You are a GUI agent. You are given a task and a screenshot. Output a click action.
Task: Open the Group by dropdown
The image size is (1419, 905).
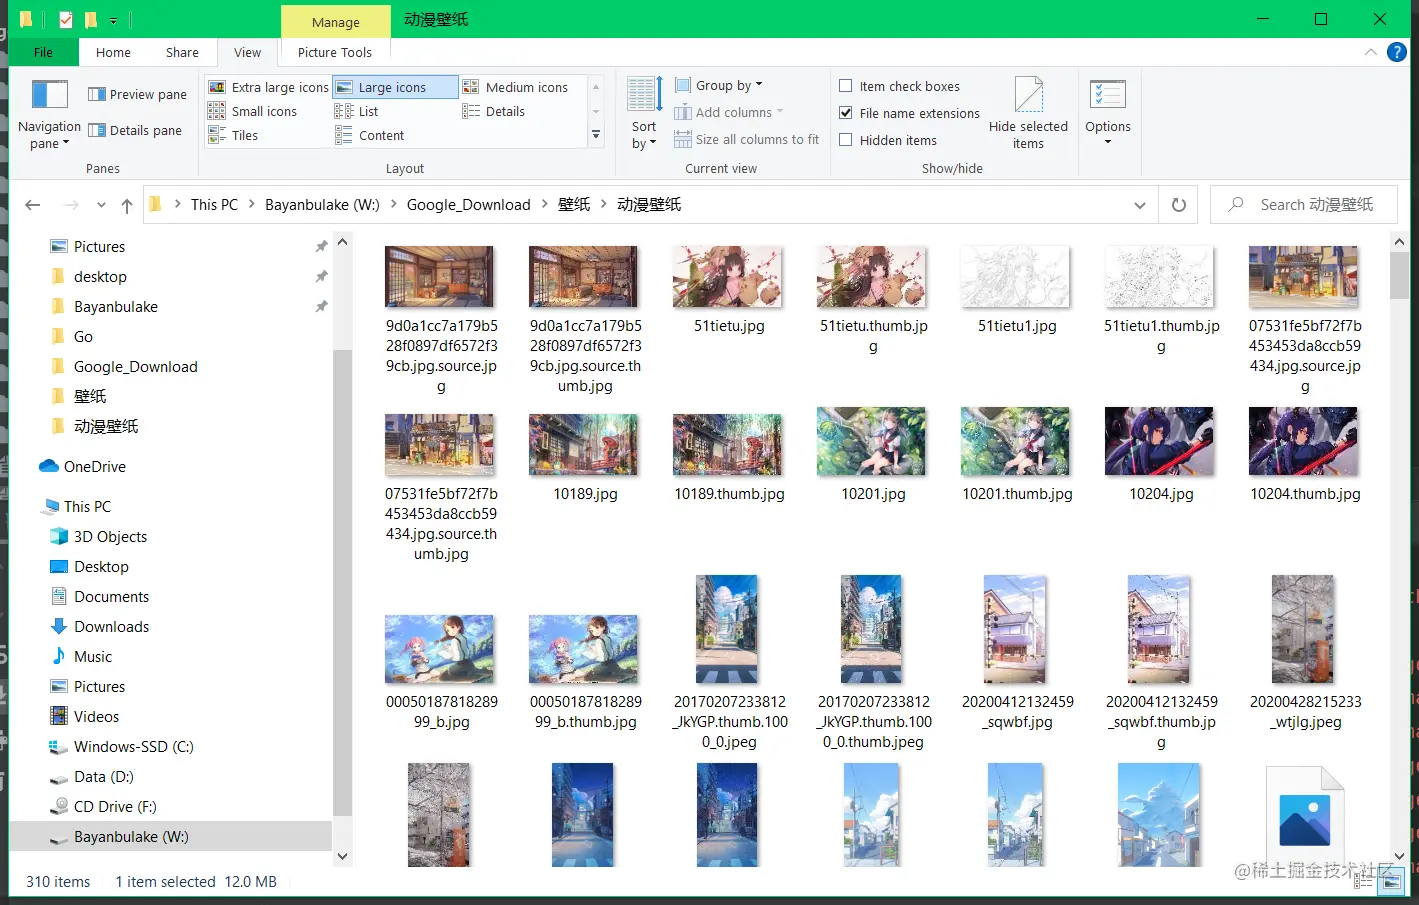tap(719, 85)
